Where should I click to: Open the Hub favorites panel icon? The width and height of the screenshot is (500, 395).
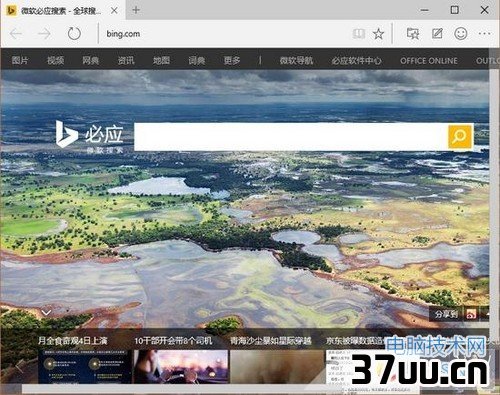413,33
